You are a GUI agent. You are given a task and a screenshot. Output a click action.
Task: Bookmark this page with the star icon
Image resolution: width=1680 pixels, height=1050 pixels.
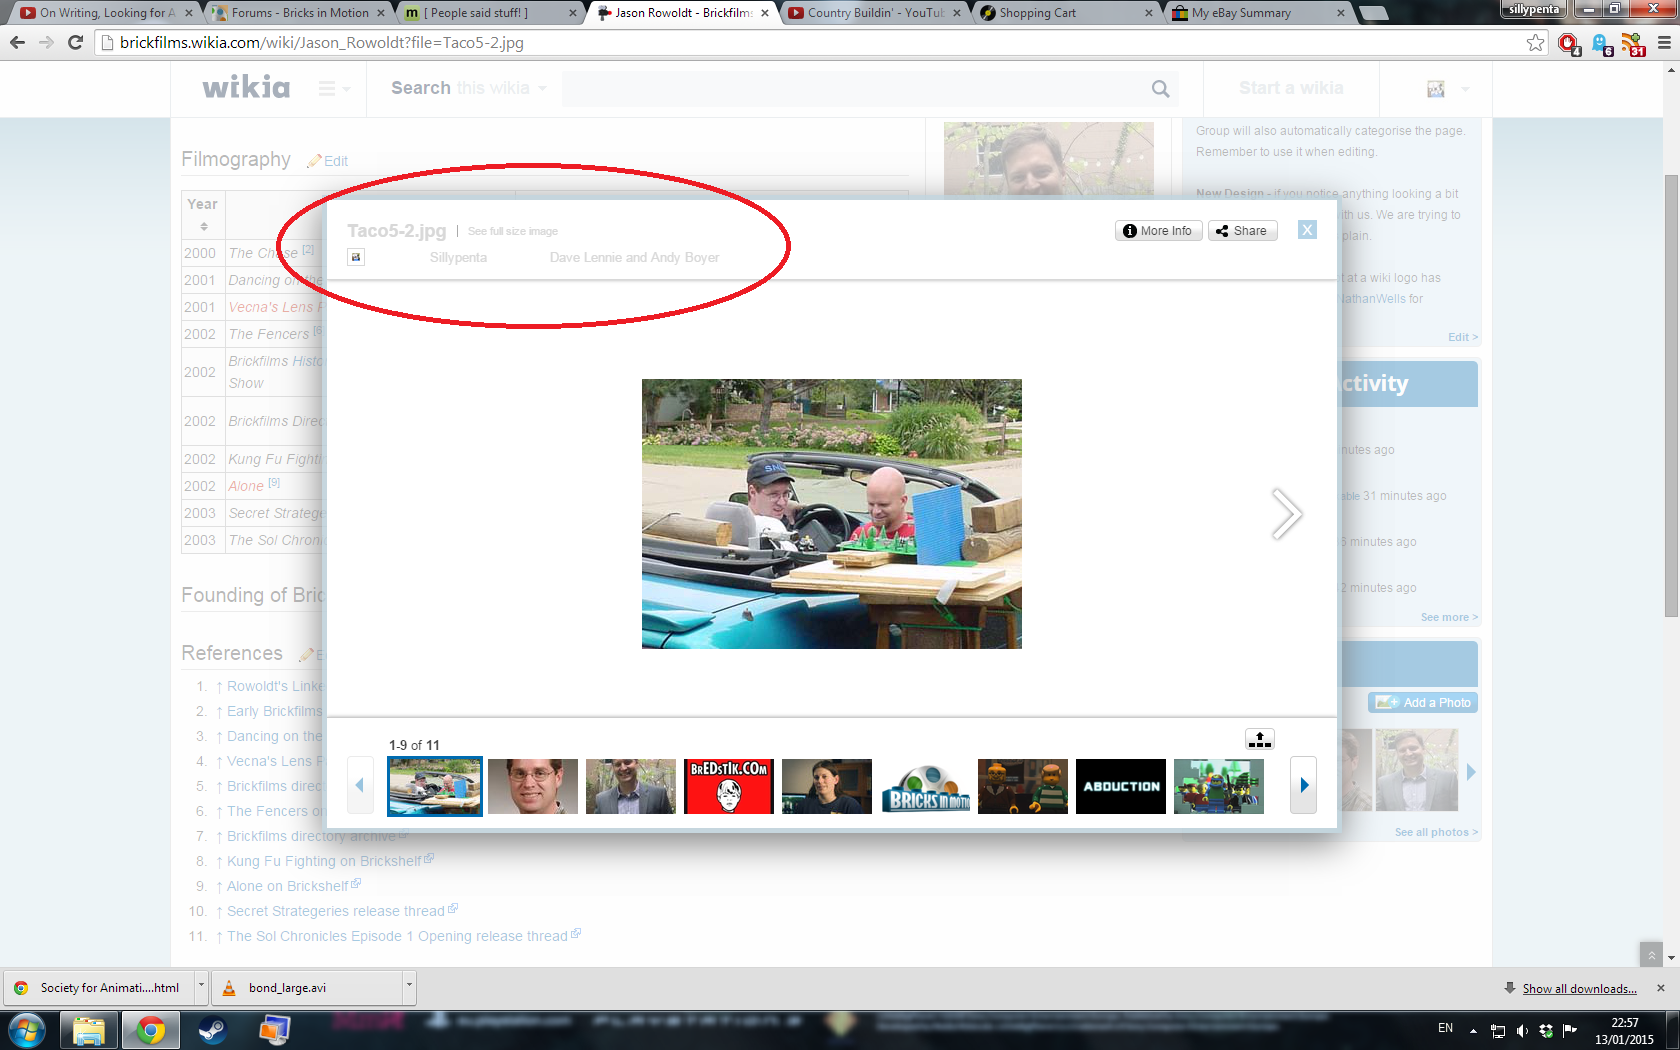pyautogui.click(x=1536, y=42)
